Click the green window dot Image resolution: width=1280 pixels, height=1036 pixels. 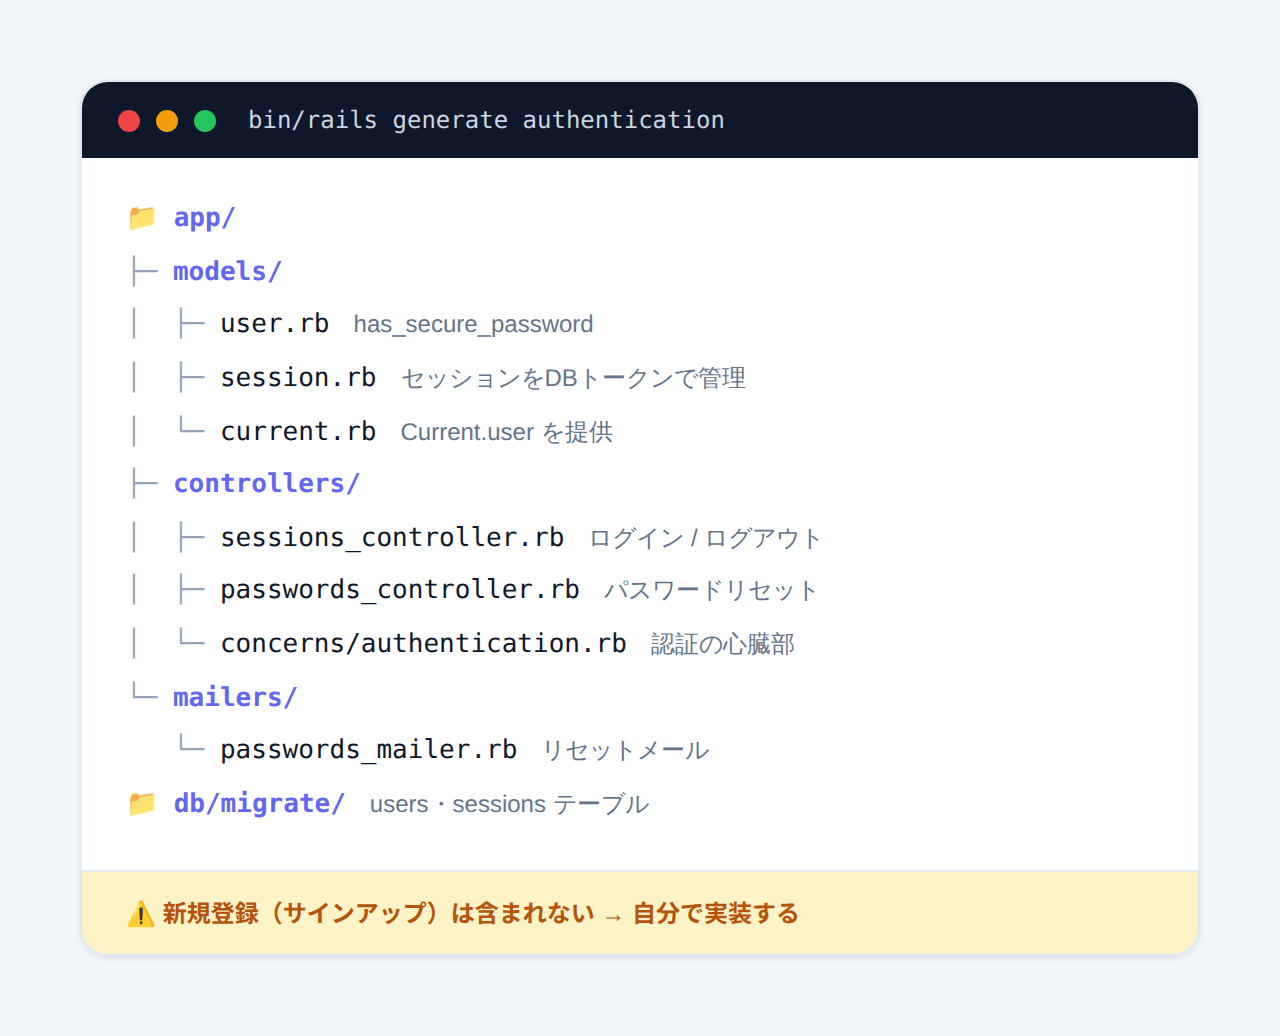click(x=205, y=121)
